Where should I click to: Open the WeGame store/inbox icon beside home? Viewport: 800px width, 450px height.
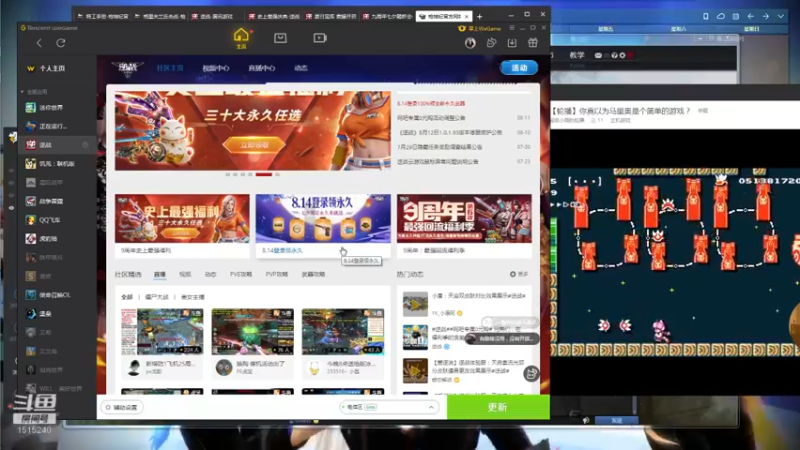280,38
